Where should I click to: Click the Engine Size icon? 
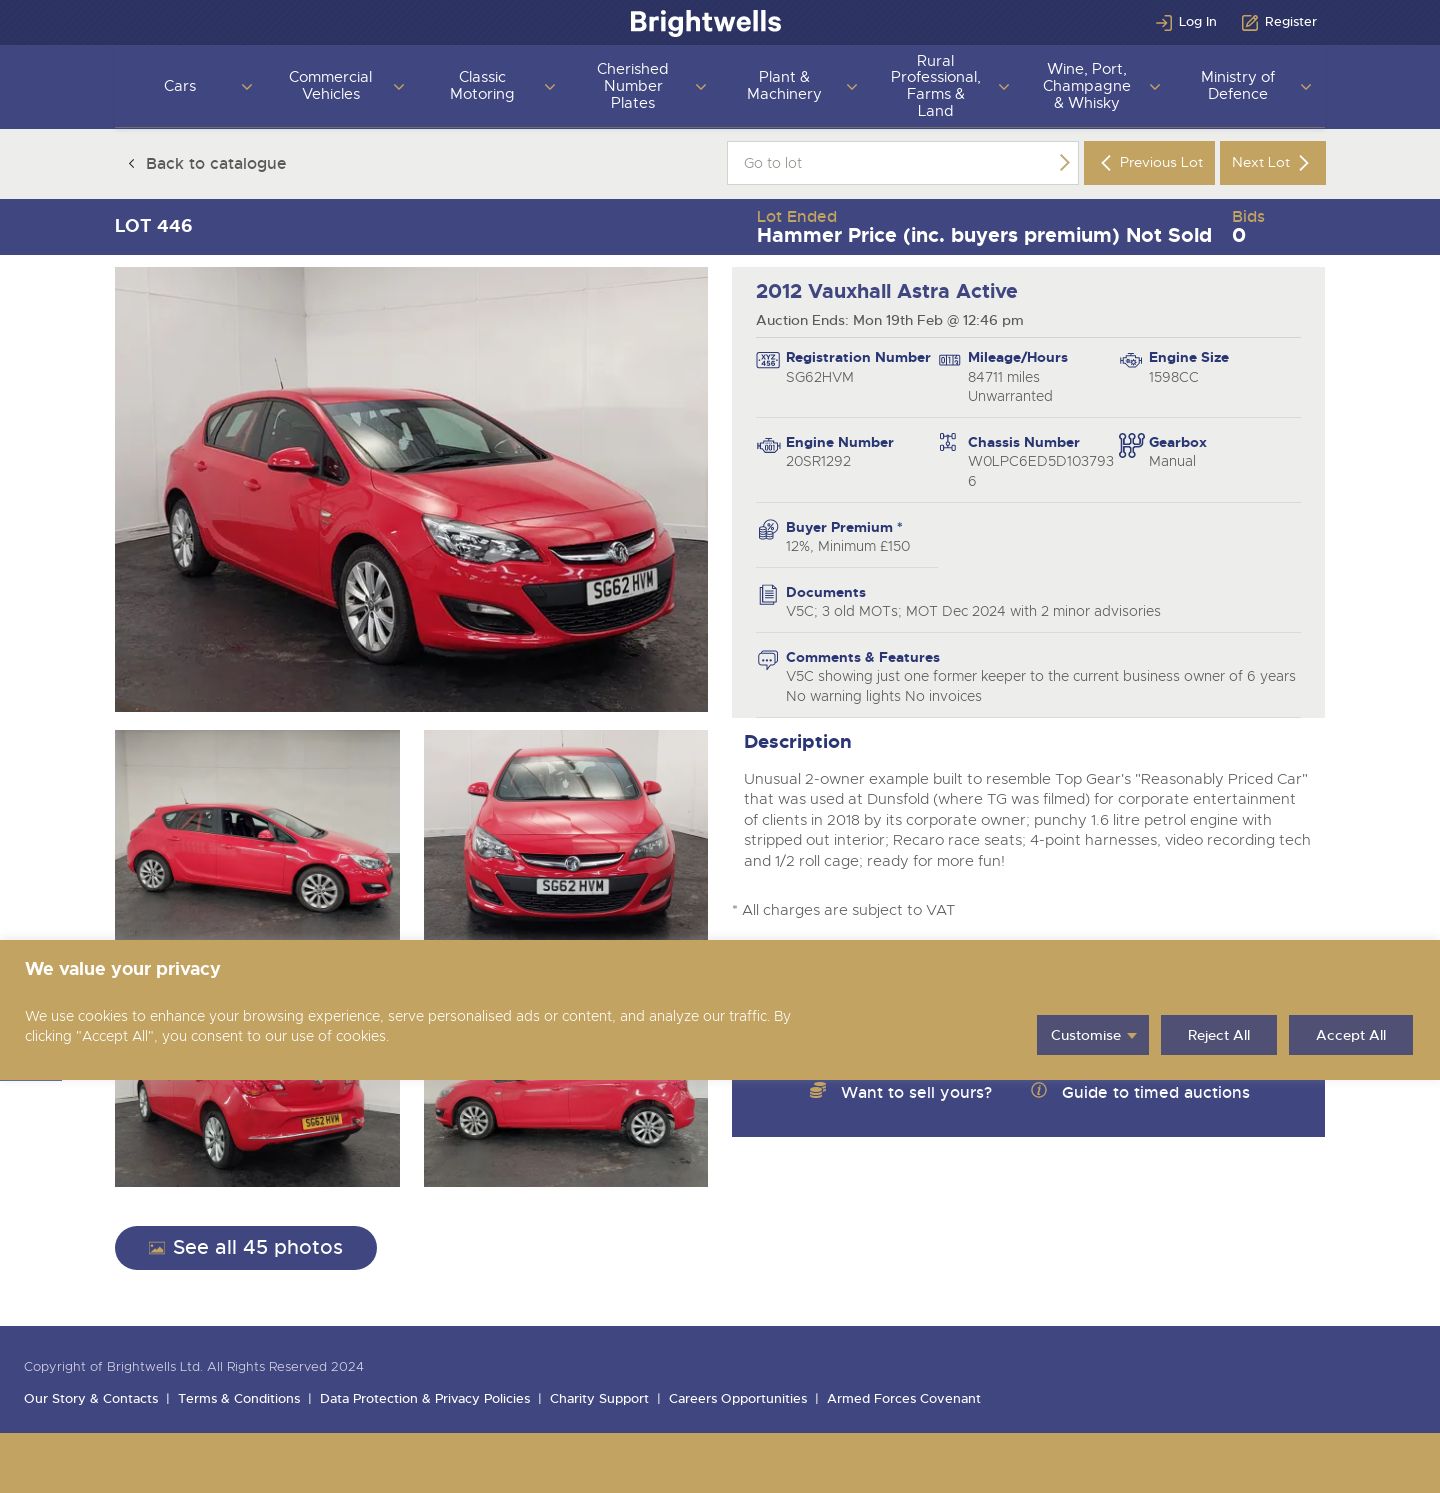(x=1131, y=360)
